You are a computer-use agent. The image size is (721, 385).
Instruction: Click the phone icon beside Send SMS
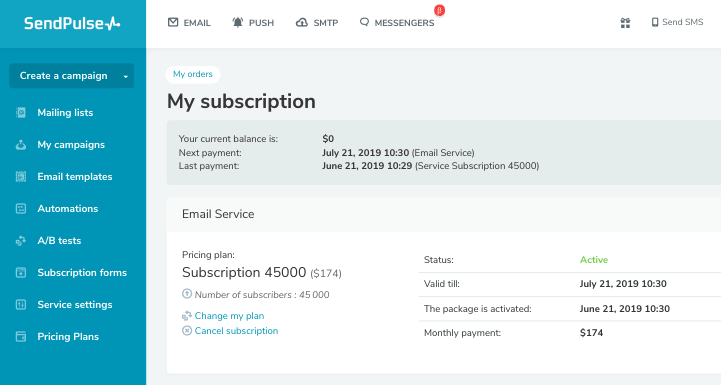tap(655, 22)
